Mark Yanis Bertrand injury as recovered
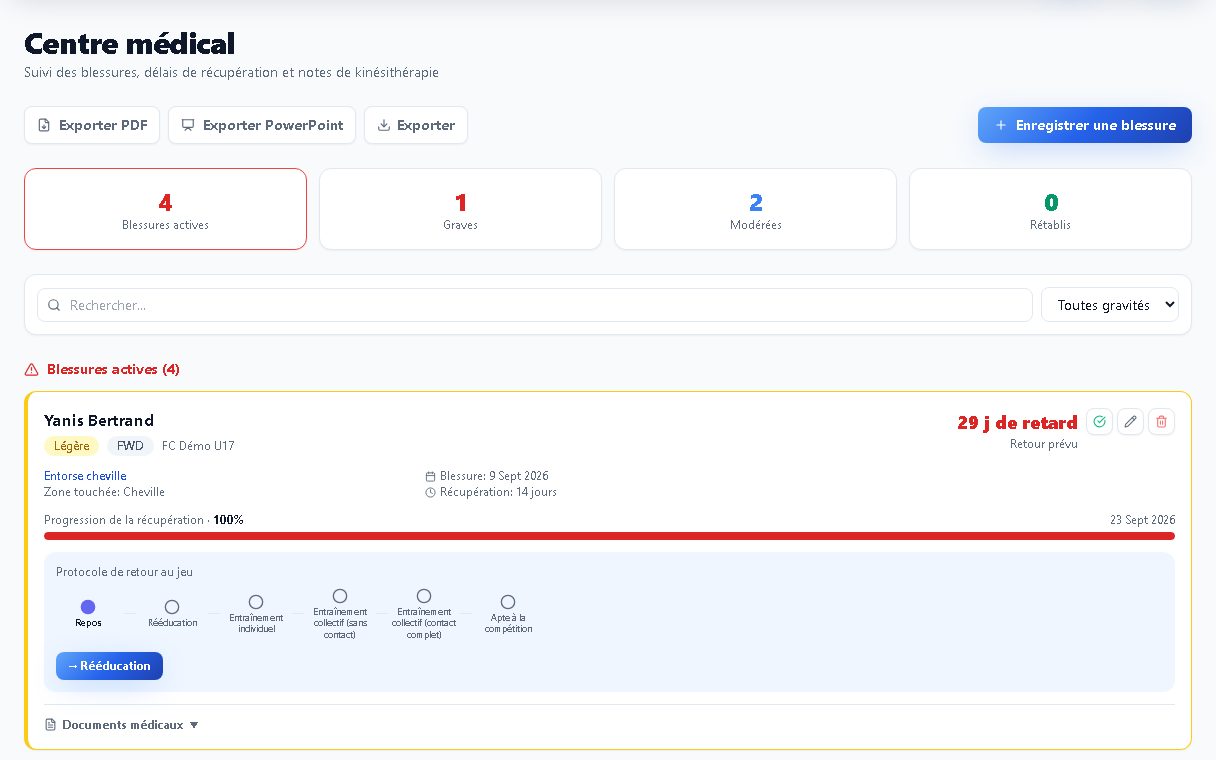 click(1099, 422)
